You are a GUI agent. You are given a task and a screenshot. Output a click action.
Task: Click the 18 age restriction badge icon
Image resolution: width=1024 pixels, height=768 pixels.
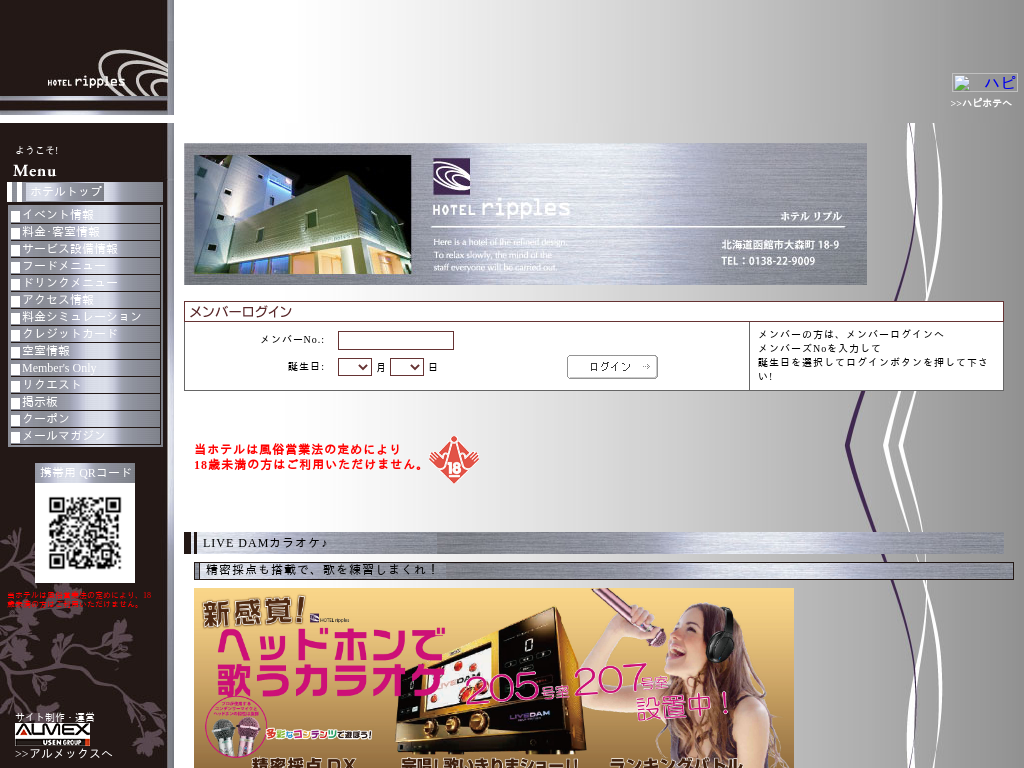(454, 459)
